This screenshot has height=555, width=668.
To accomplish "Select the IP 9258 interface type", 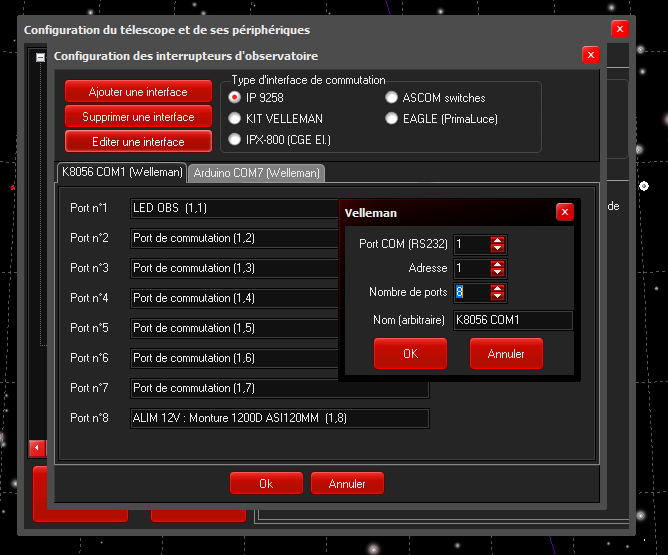I will point(235,98).
